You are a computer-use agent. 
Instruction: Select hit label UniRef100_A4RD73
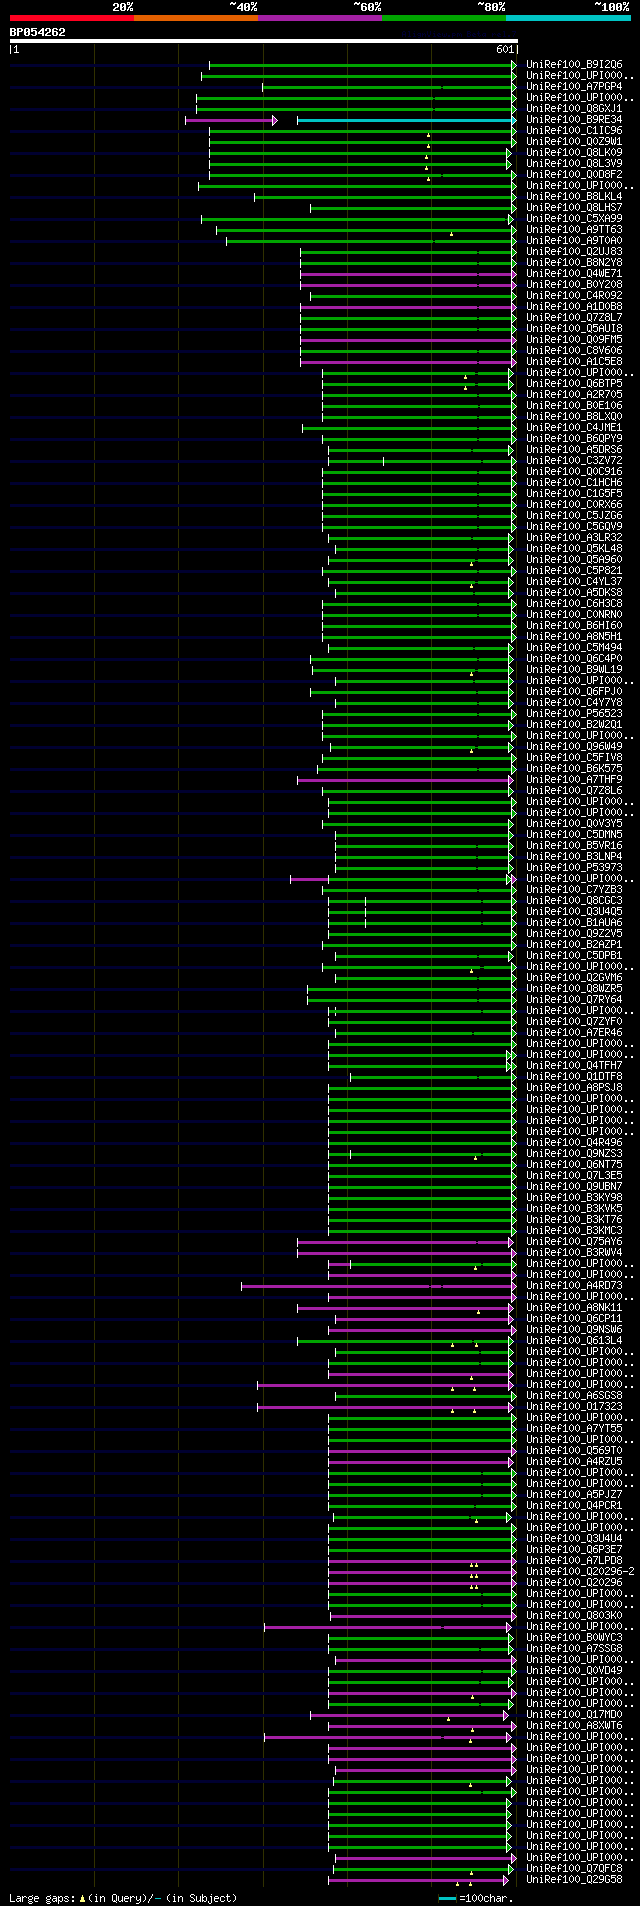pos(574,1285)
